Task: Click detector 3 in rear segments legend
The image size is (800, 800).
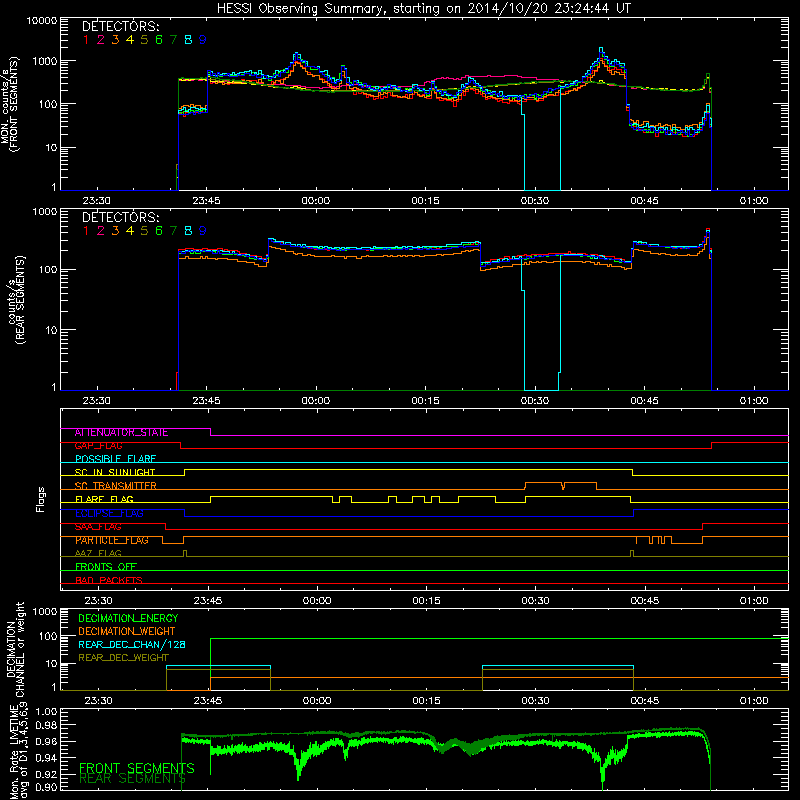Action: (115, 231)
